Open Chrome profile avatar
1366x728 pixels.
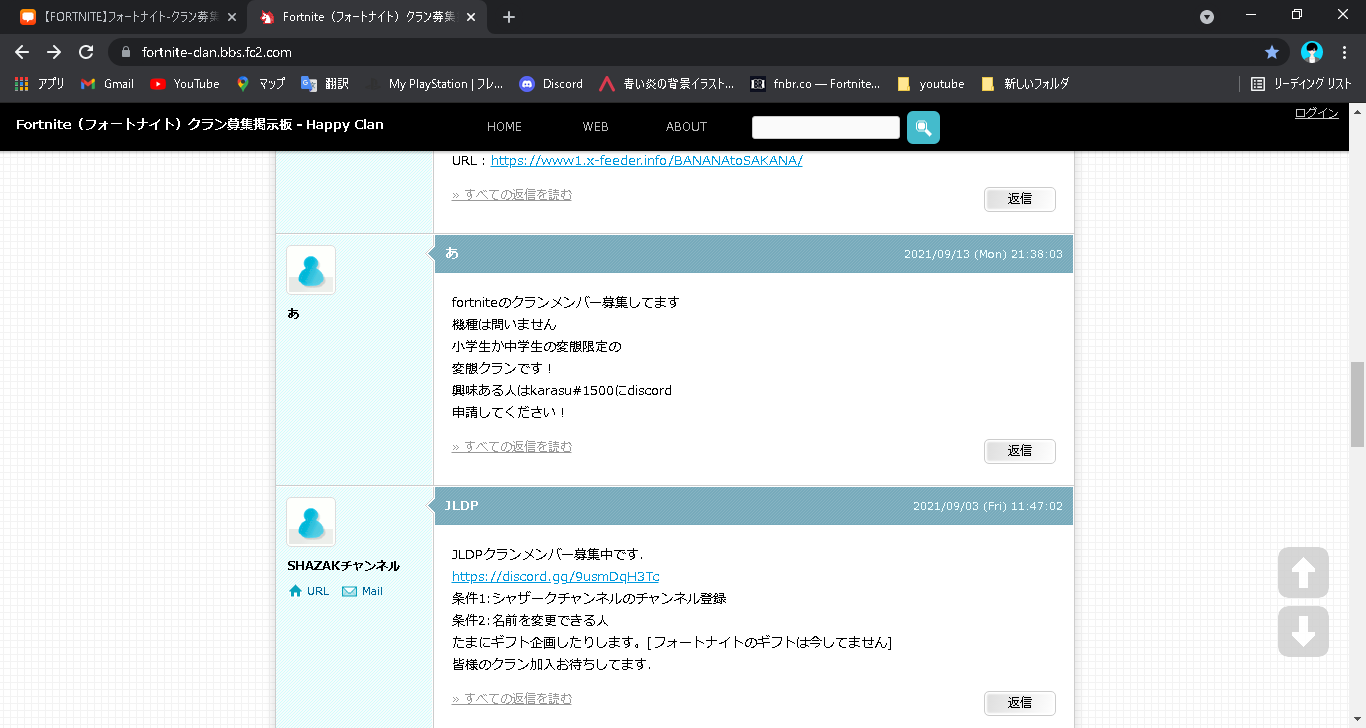1312,52
